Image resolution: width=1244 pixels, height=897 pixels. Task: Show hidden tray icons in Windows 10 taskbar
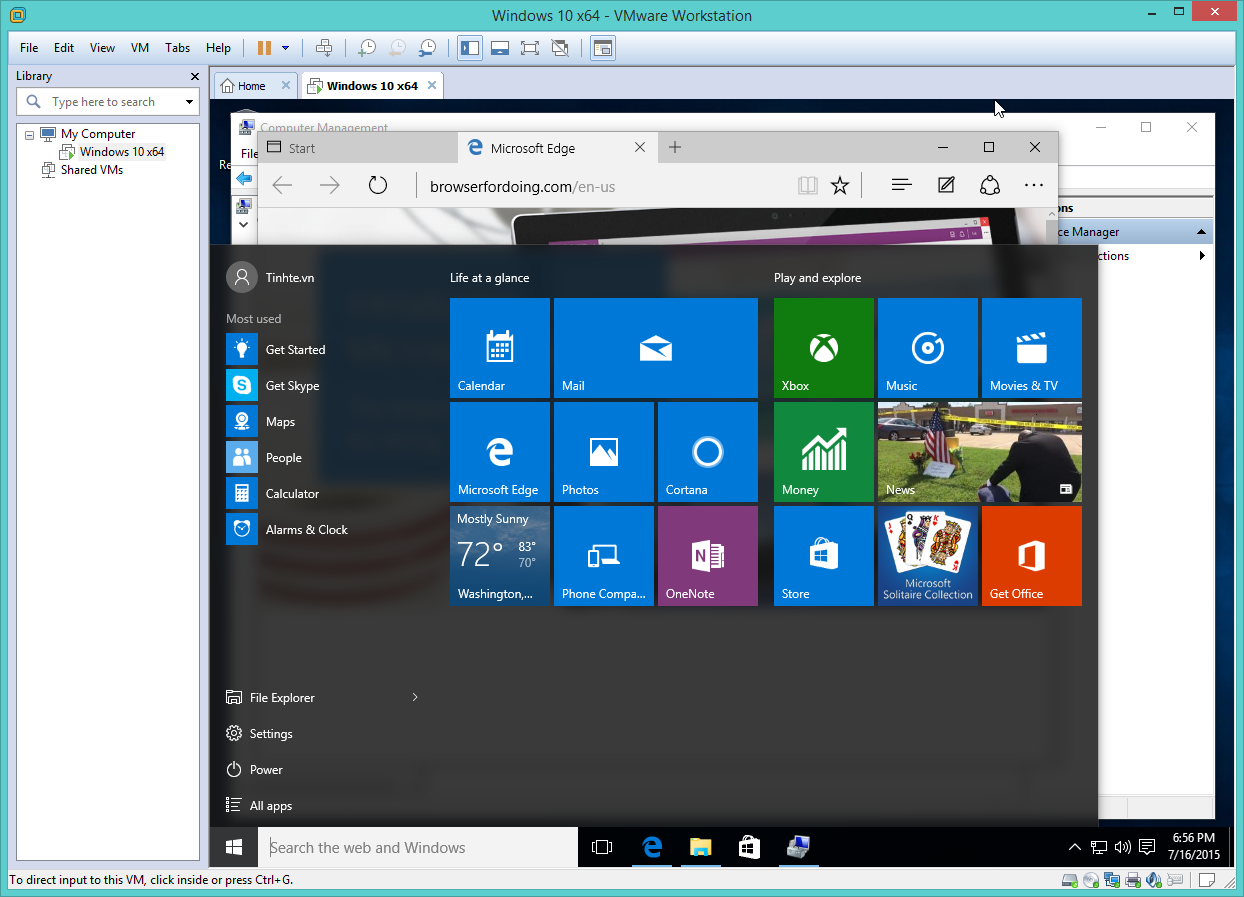pos(1074,848)
